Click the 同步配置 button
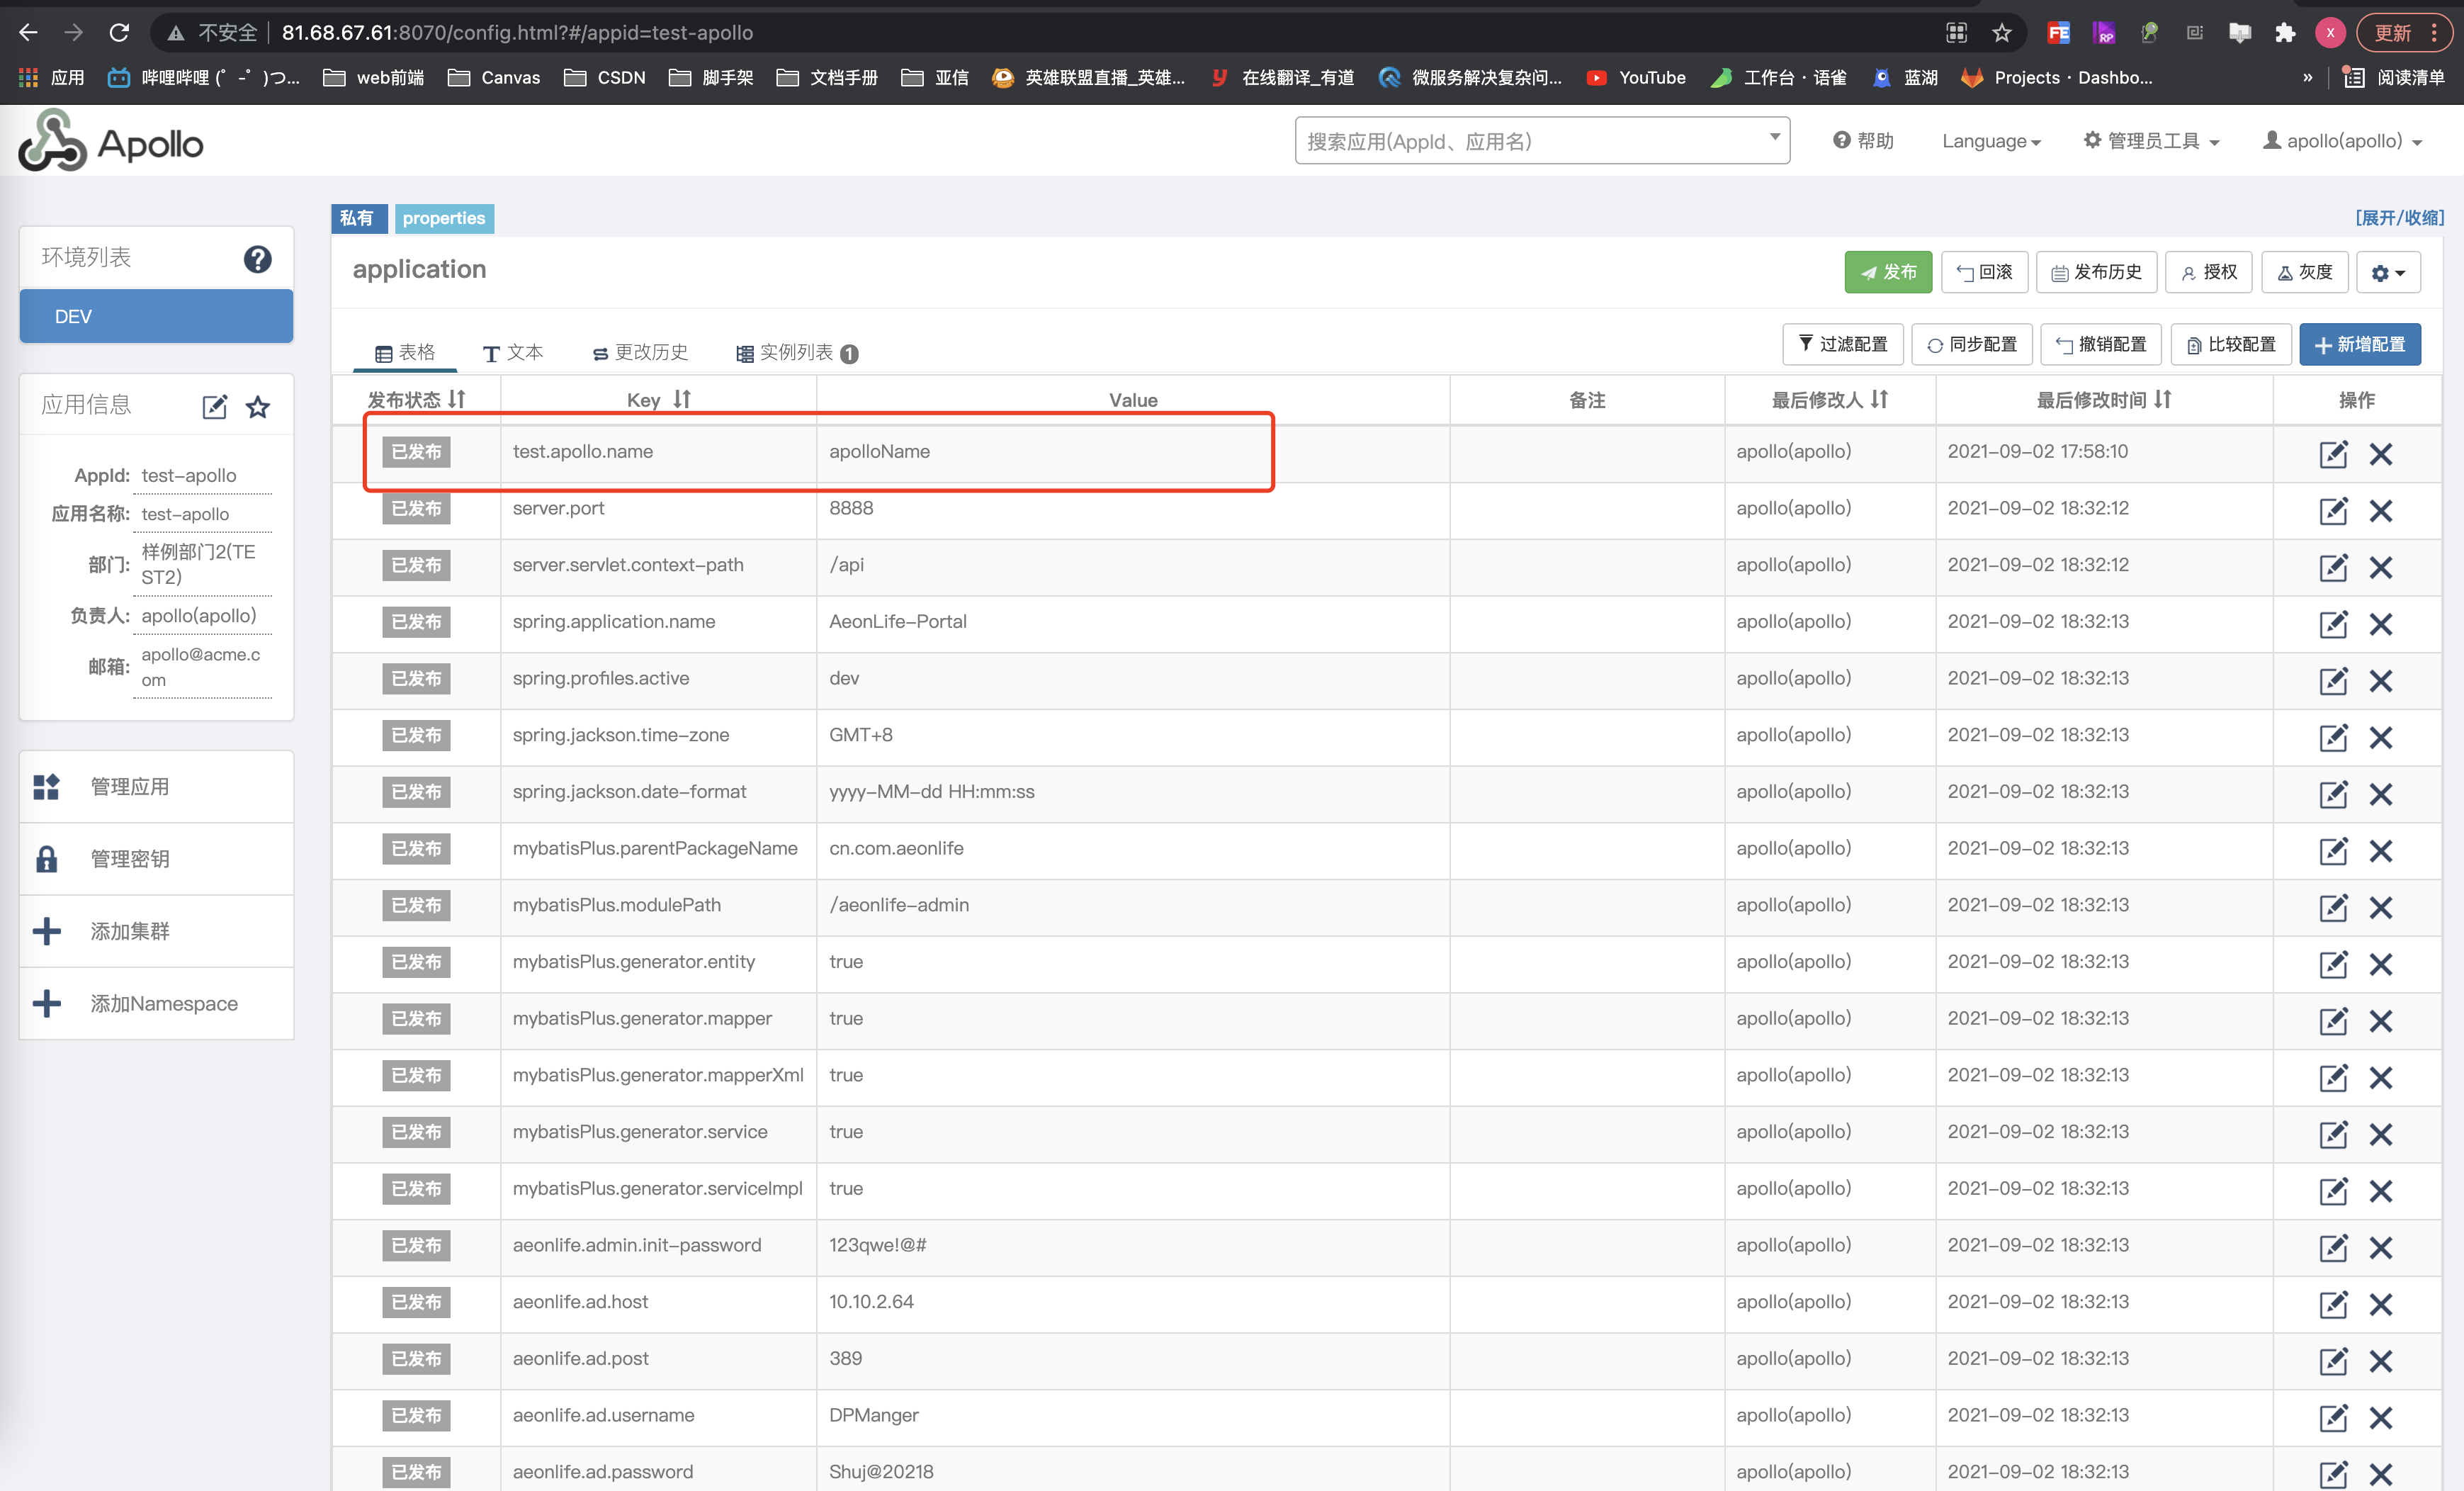Image resolution: width=2464 pixels, height=1491 pixels. point(1971,344)
